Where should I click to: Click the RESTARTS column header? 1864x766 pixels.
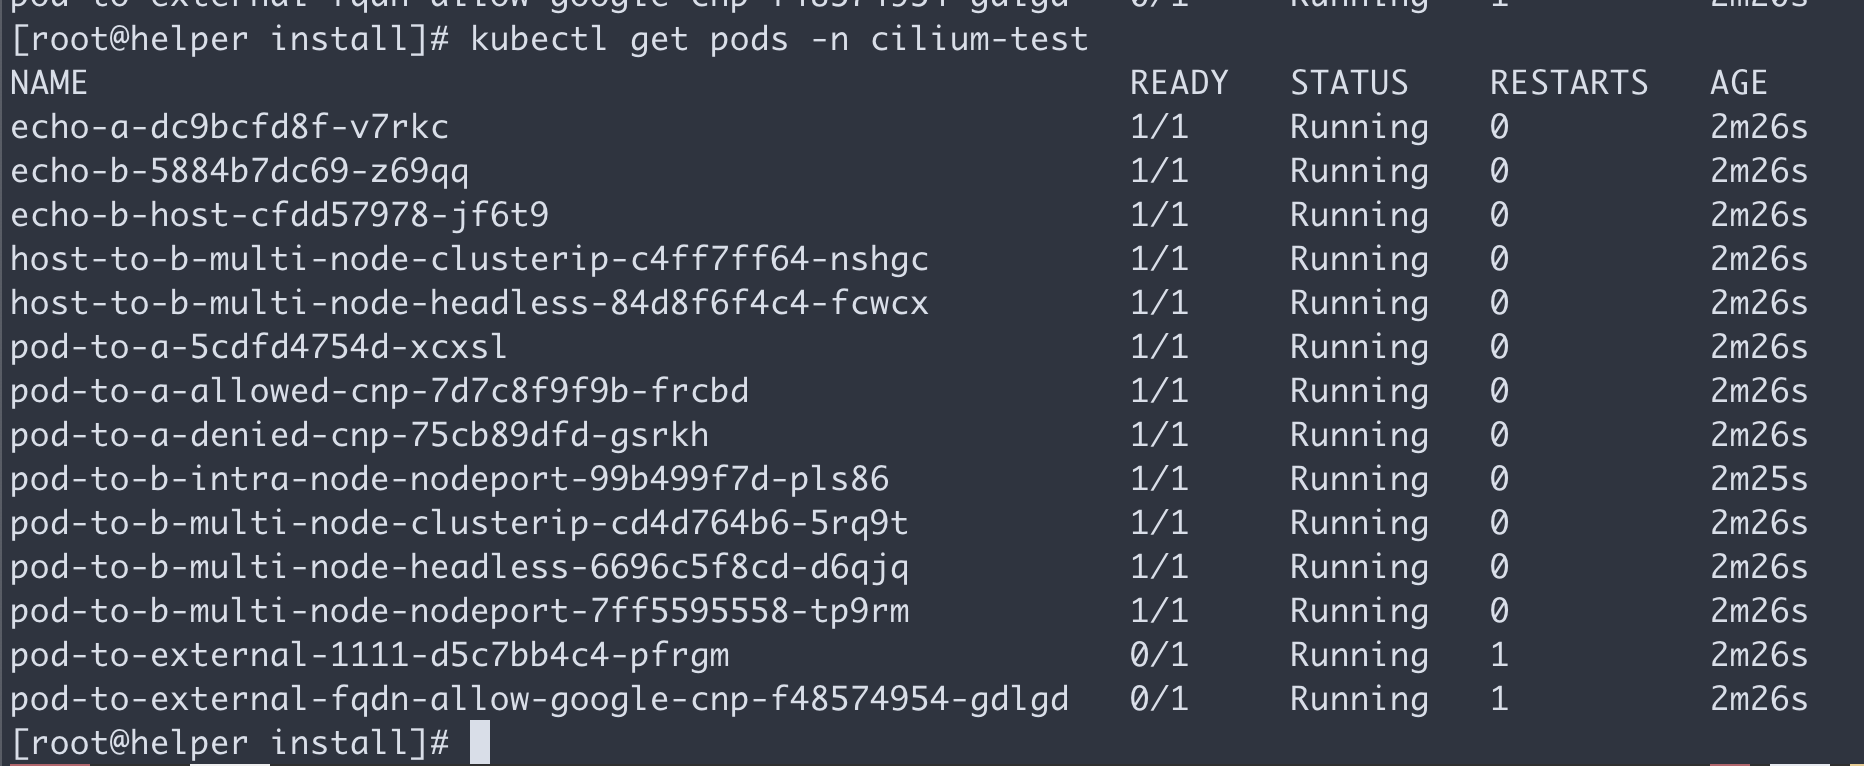tap(1569, 84)
